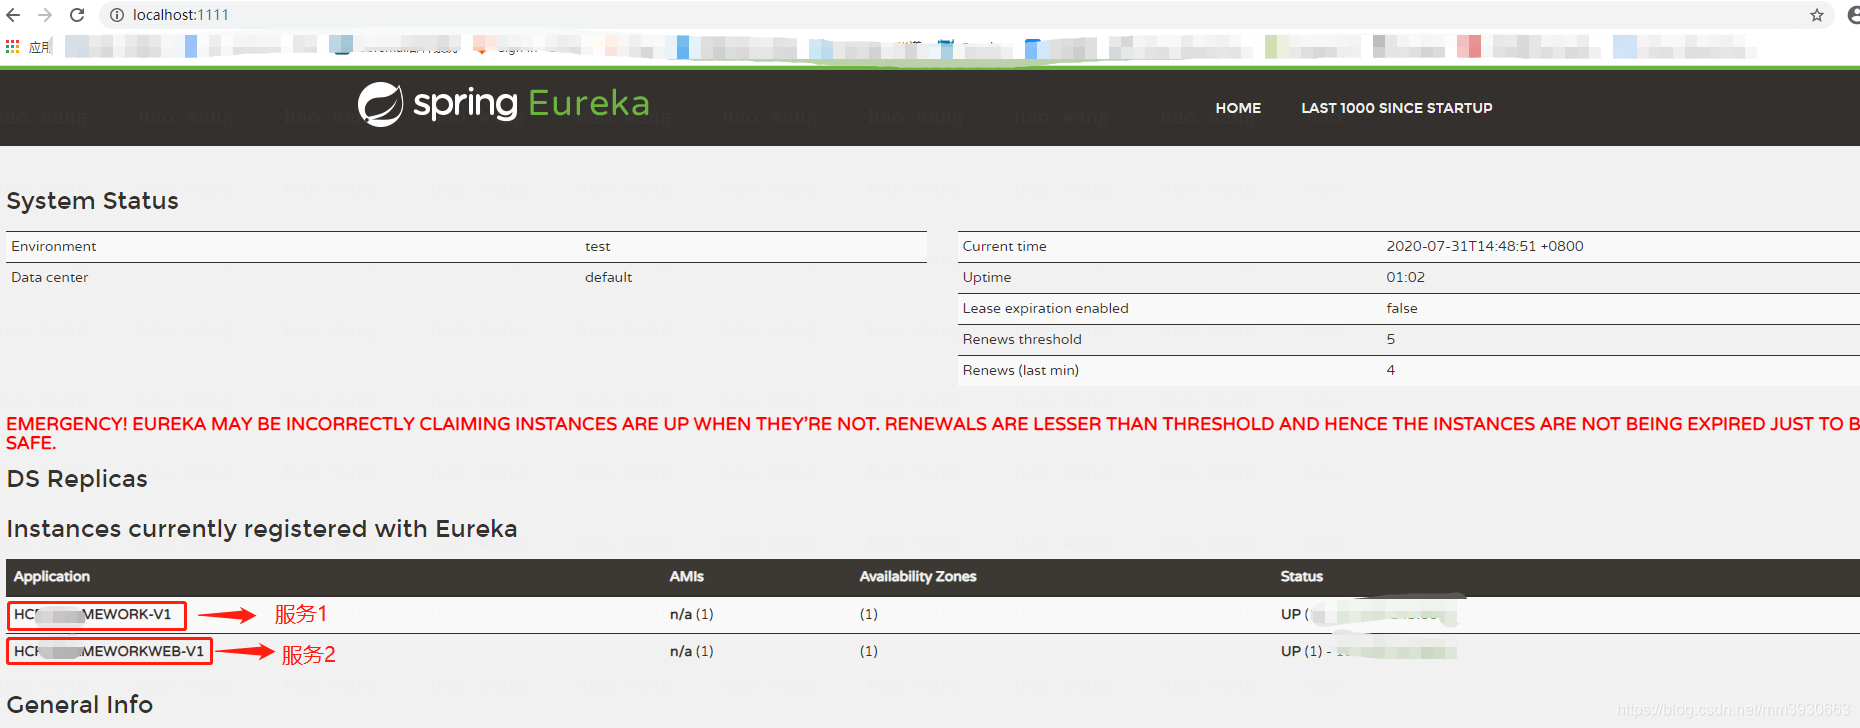Click the System Status heading
Viewport: 1860px width, 728px height.
coord(92,201)
